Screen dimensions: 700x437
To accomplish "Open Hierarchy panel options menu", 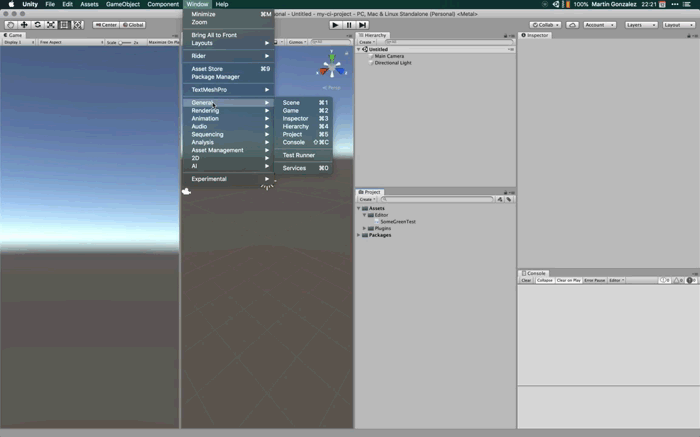I will 512,36.
